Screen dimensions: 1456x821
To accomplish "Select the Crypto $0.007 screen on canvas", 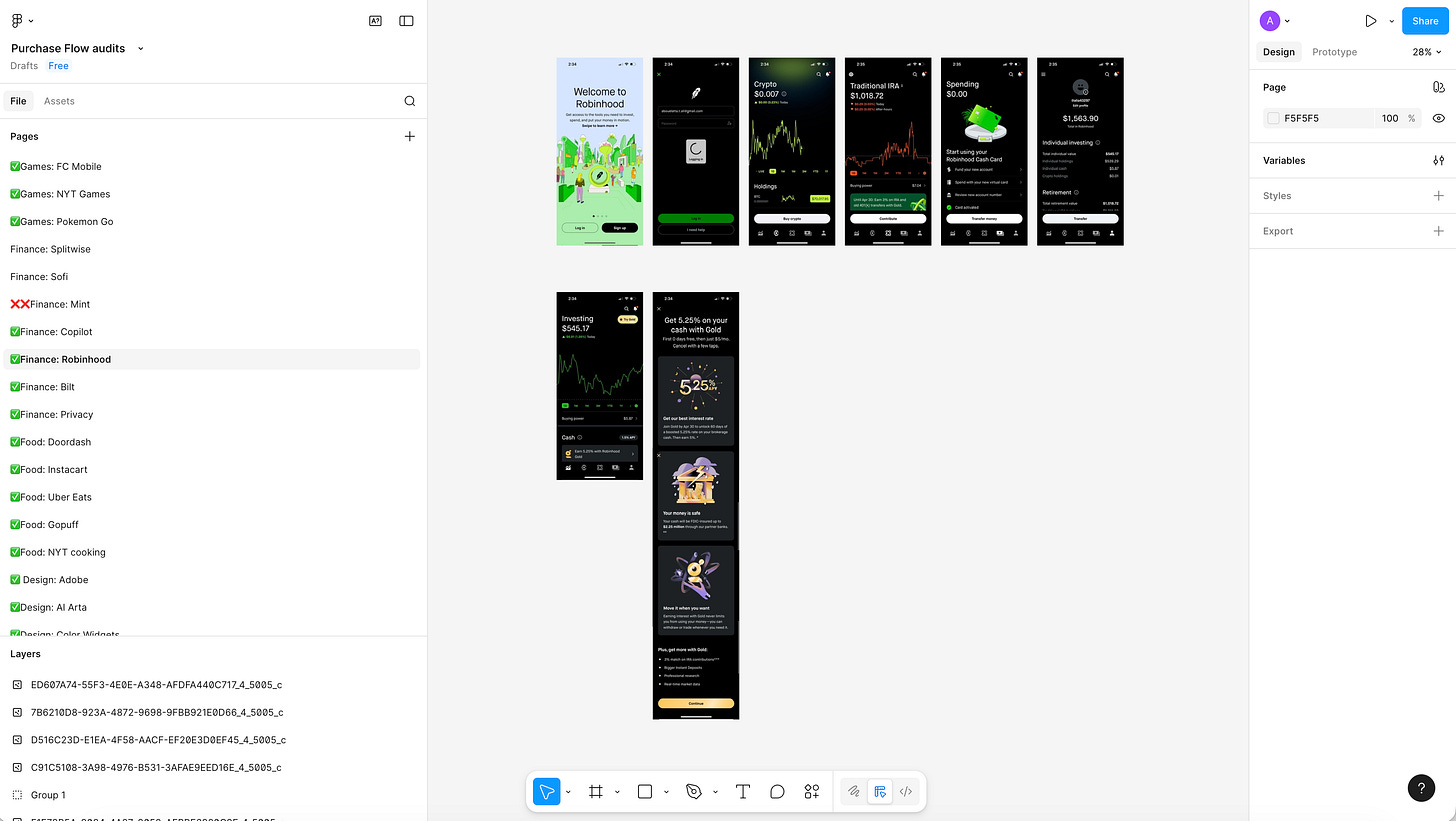I will (x=792, y=151).
